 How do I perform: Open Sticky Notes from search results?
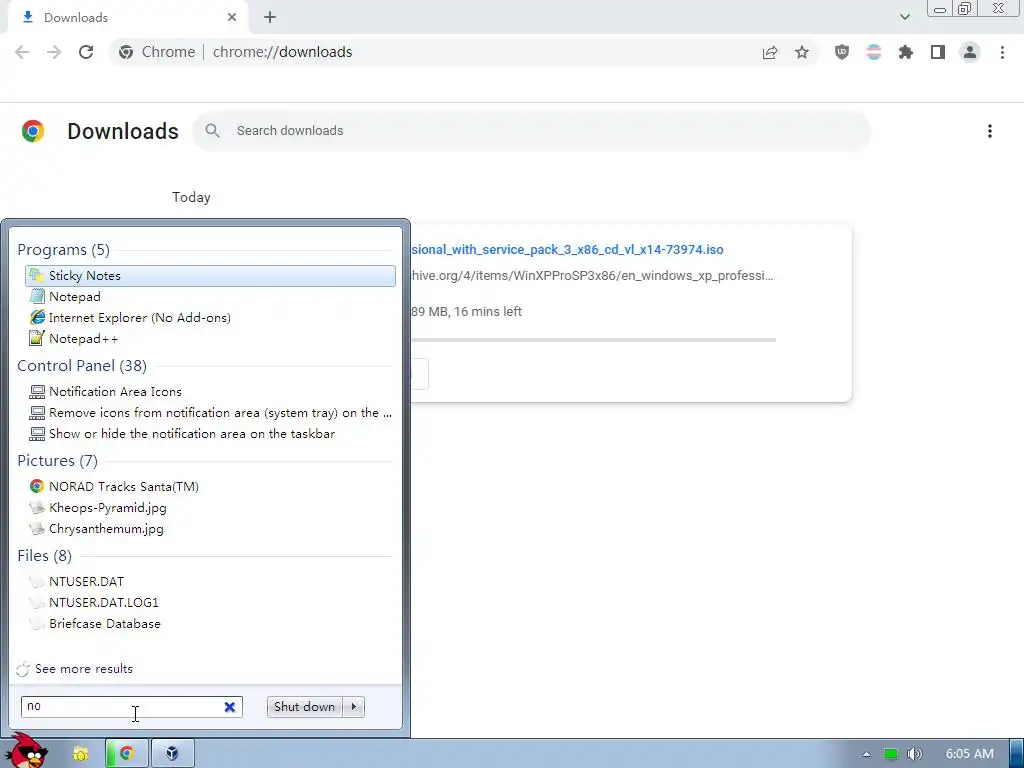point(210,276)
